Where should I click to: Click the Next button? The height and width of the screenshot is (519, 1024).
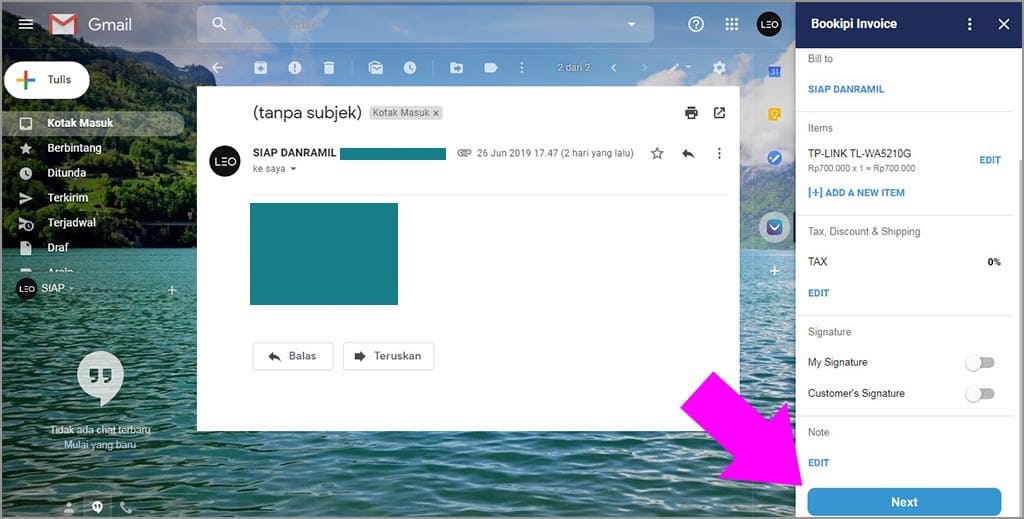tap(904, 502)
